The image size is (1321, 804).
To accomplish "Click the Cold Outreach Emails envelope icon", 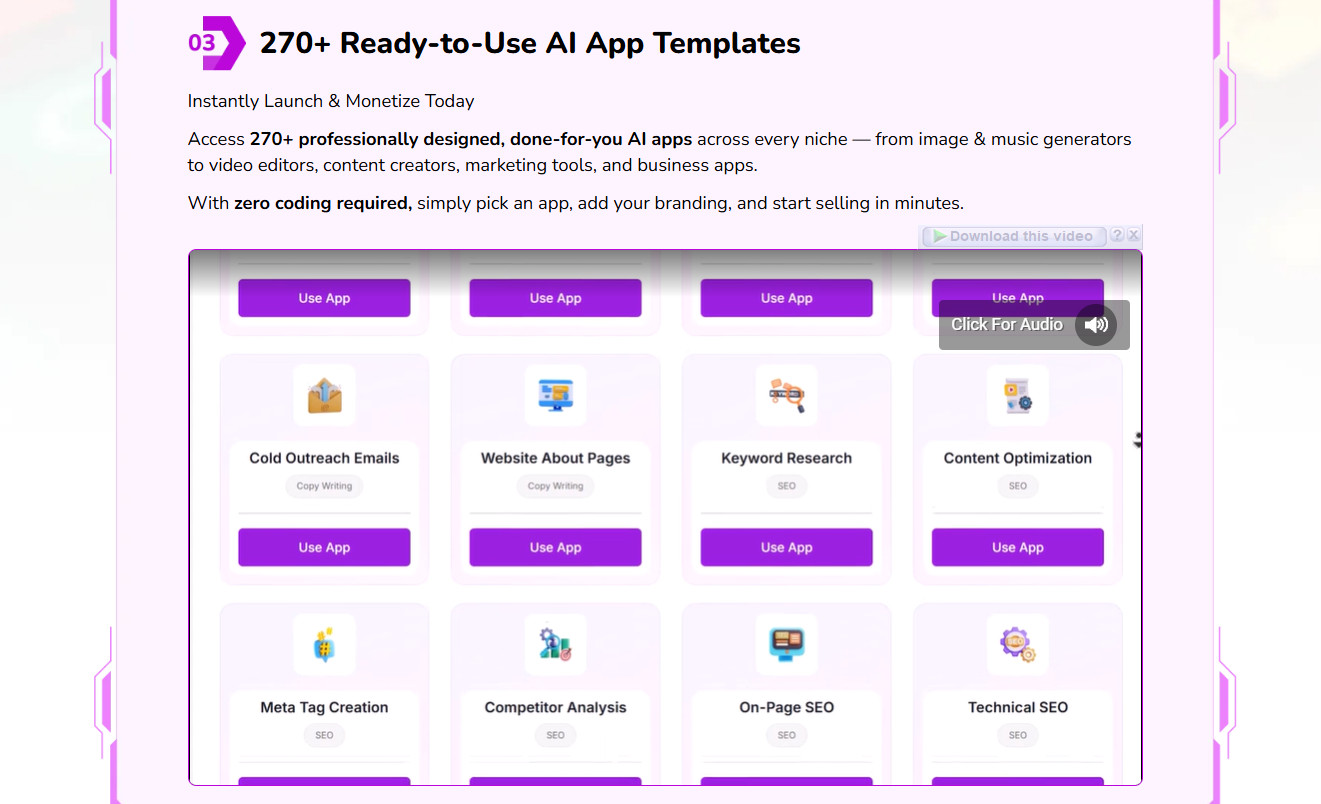I will (x=324, y=396).
